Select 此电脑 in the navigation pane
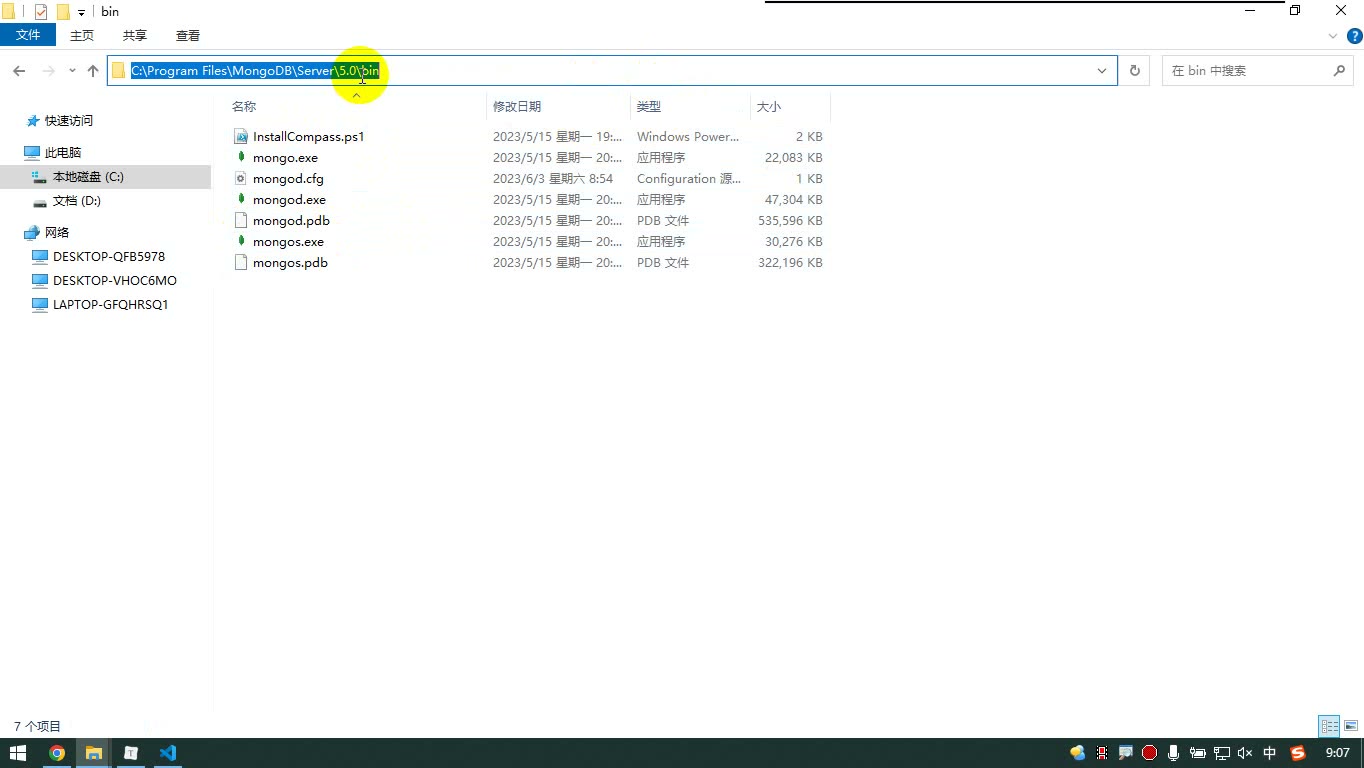The height and width of the screenshot is (768, 1364). pos(62,153)
